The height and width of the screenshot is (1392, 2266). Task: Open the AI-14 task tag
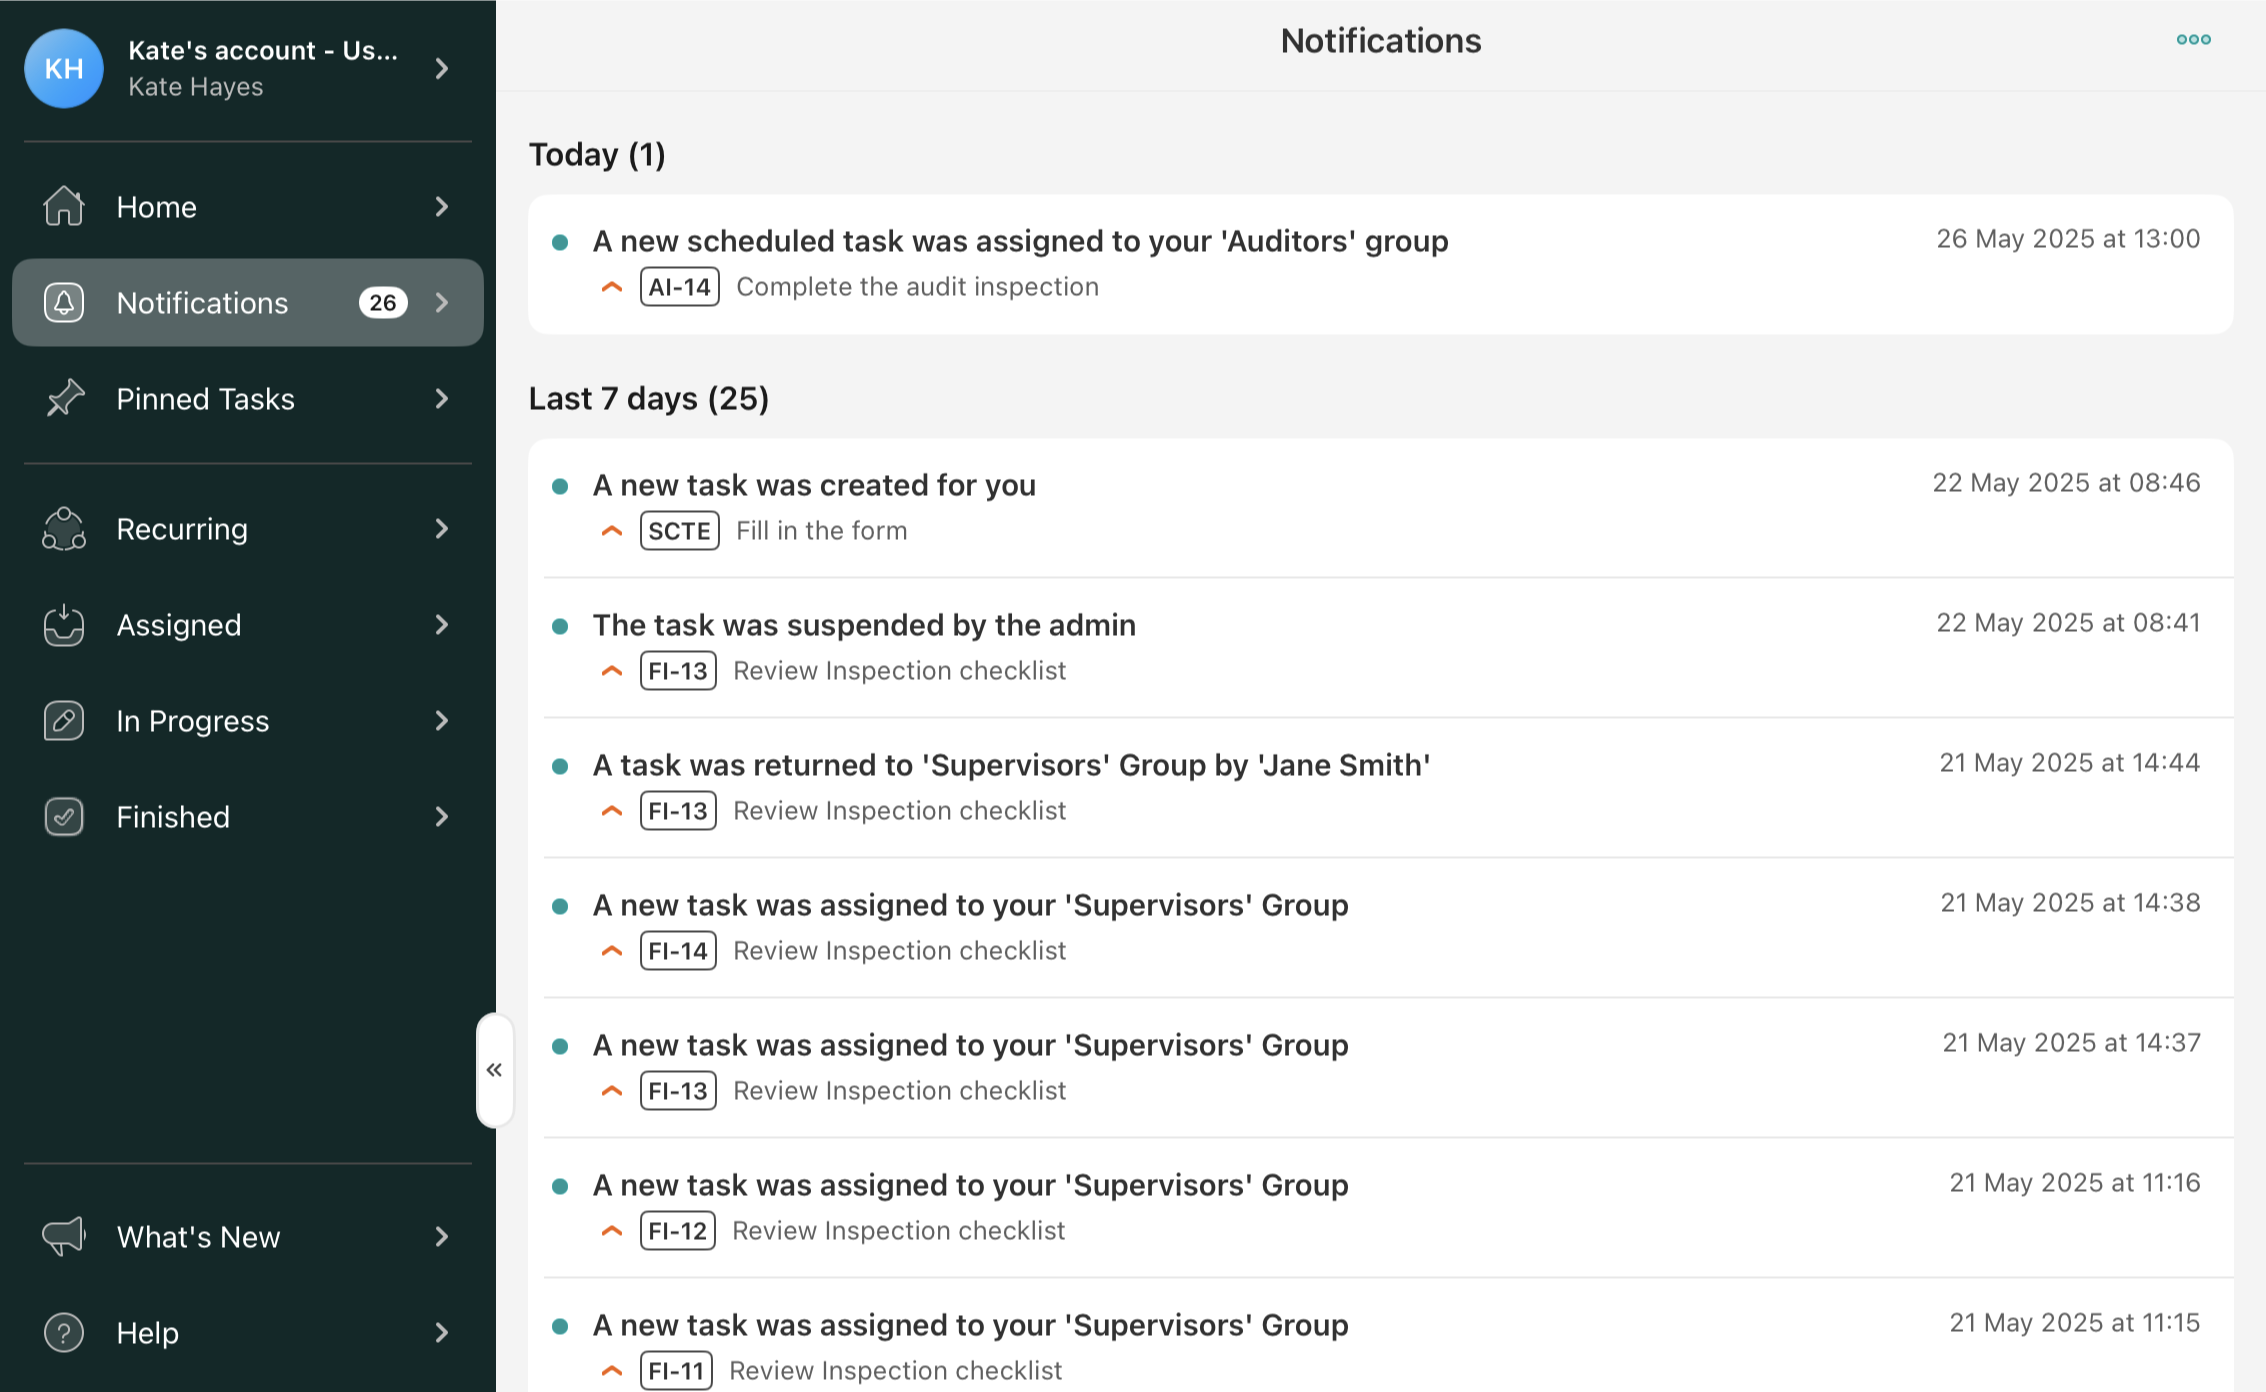point(679,287)
